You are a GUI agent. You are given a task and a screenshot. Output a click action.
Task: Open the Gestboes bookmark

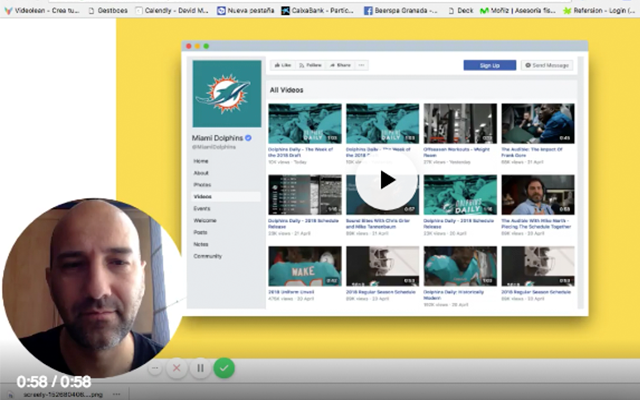point(108,10)
